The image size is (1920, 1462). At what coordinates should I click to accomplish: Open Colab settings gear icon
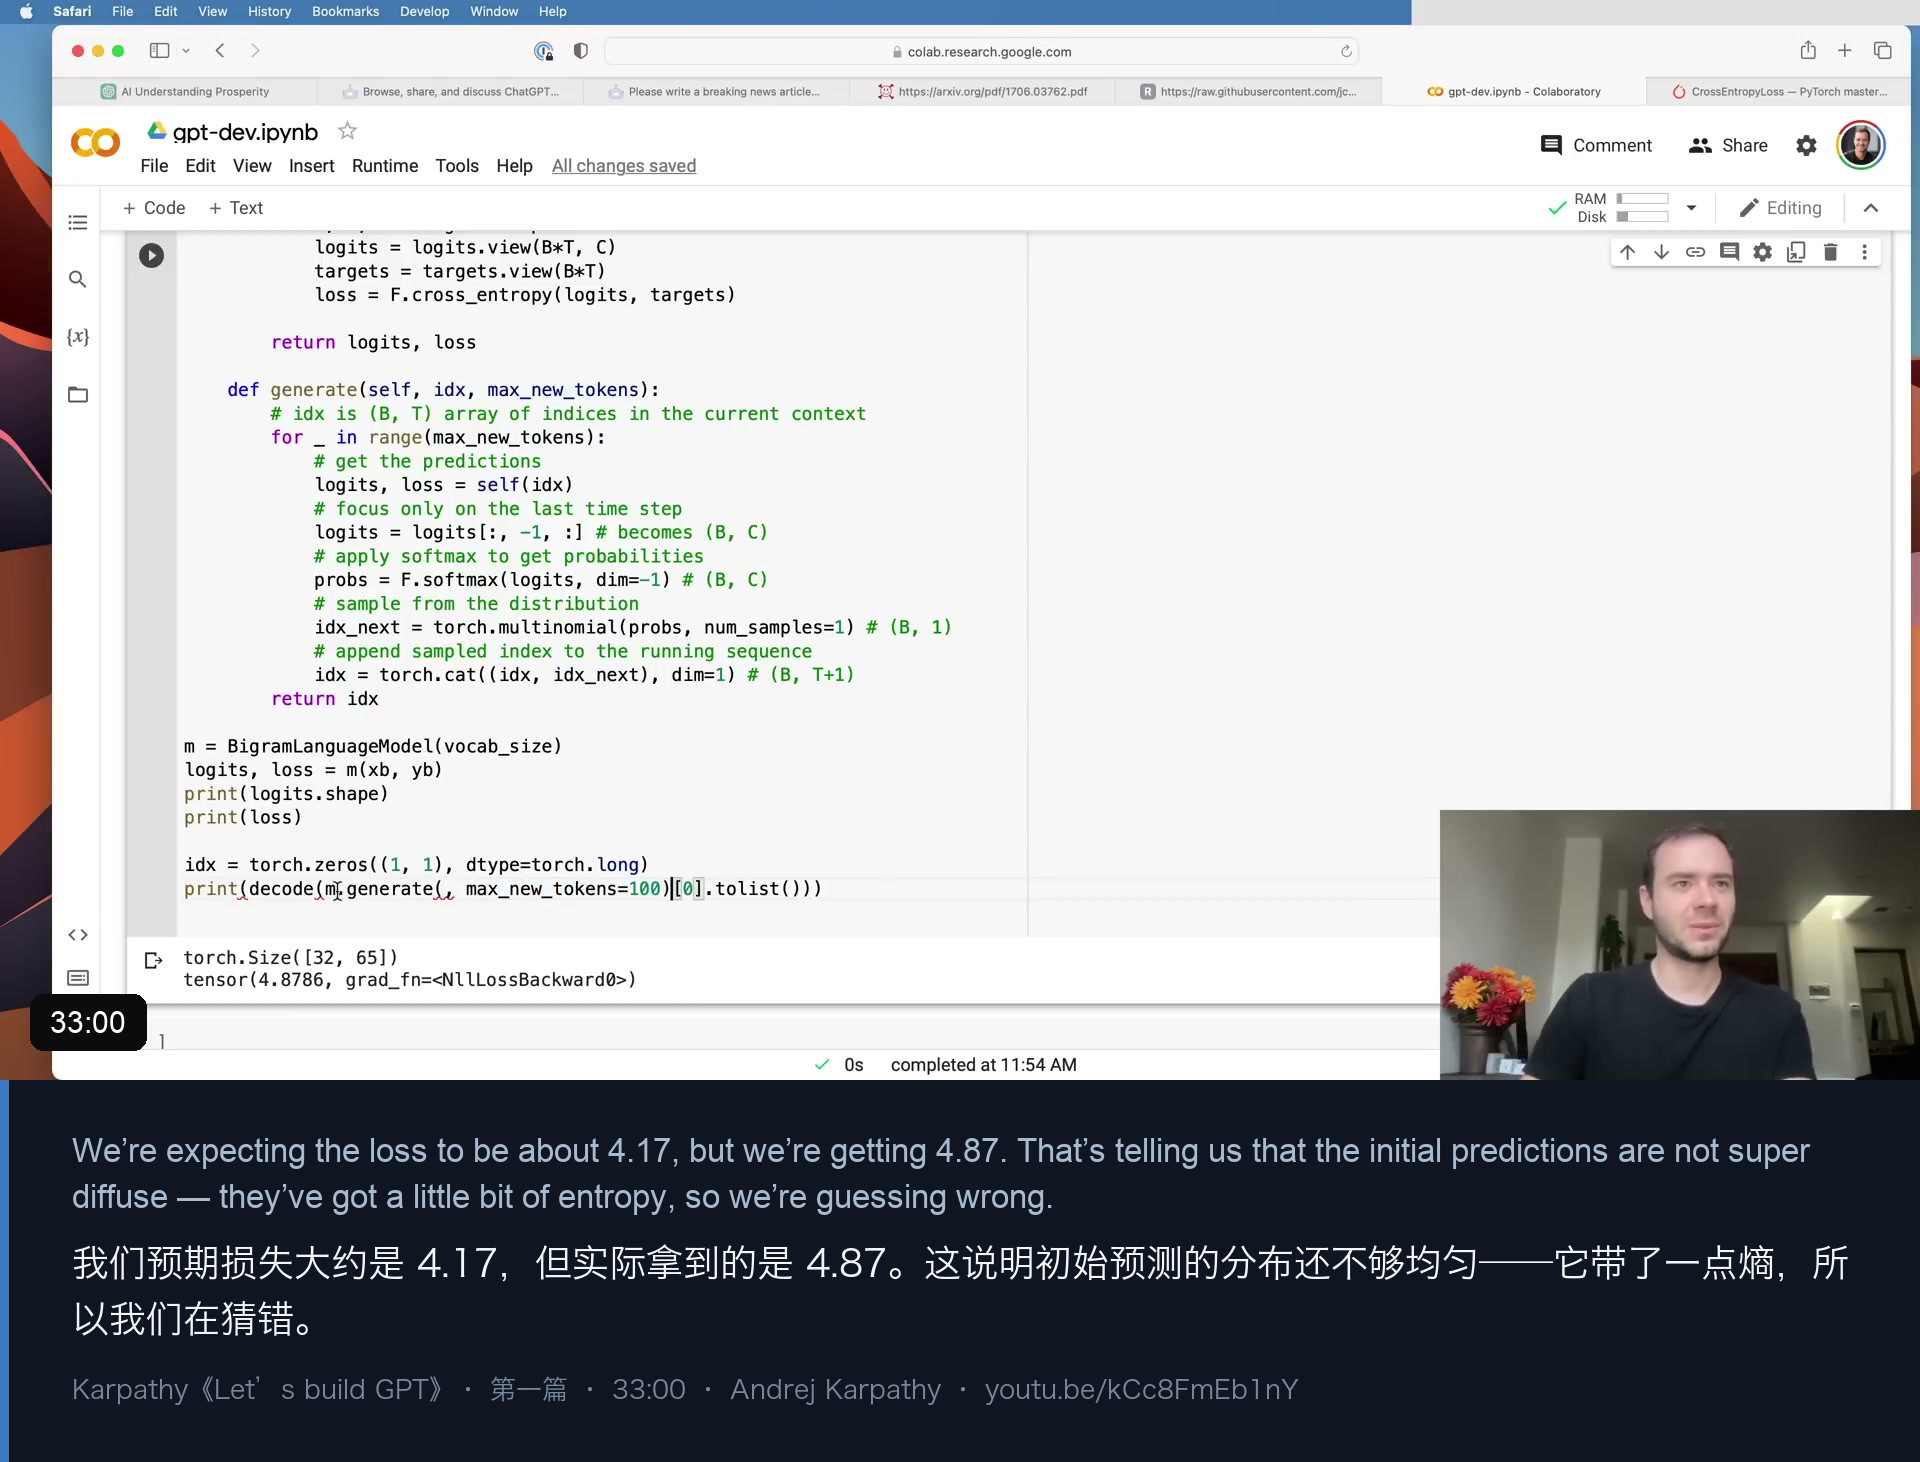click(1806, 146)
